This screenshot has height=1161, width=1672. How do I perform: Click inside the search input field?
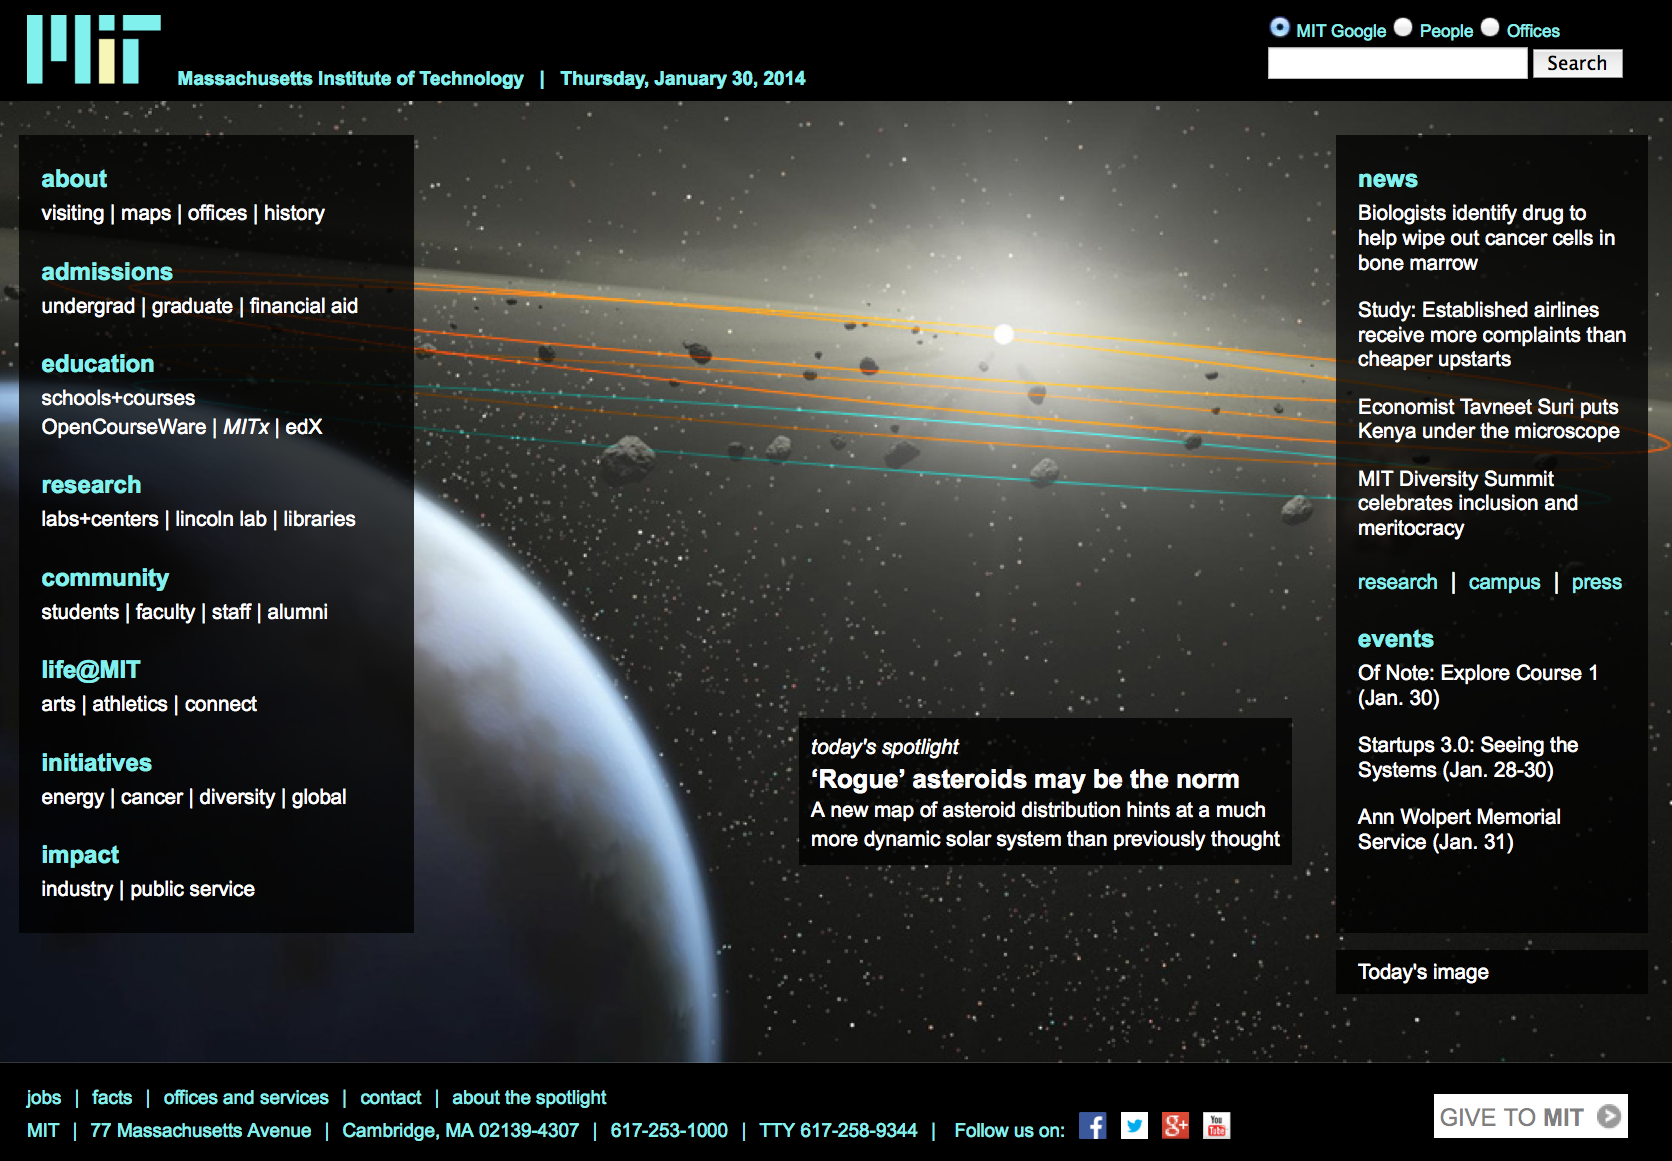point(1396,63)
